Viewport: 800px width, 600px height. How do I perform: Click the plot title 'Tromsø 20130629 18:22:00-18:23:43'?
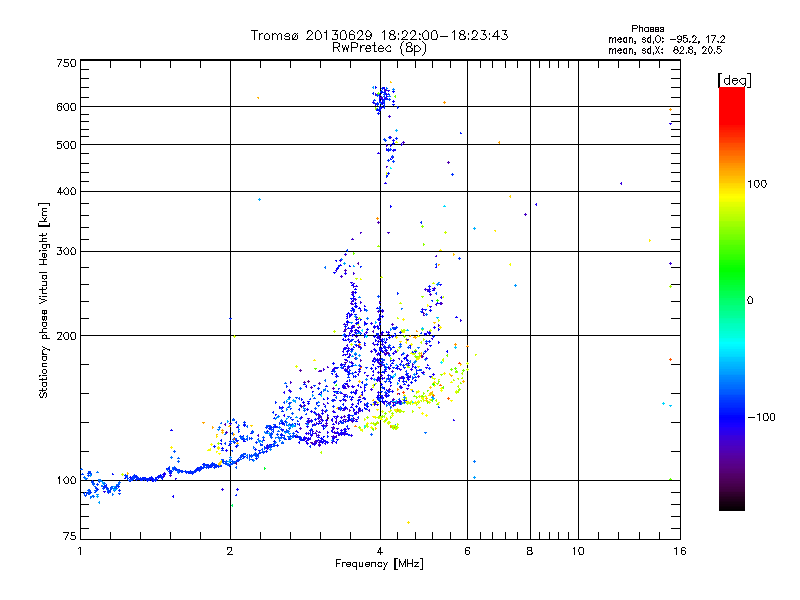[379, 35]
